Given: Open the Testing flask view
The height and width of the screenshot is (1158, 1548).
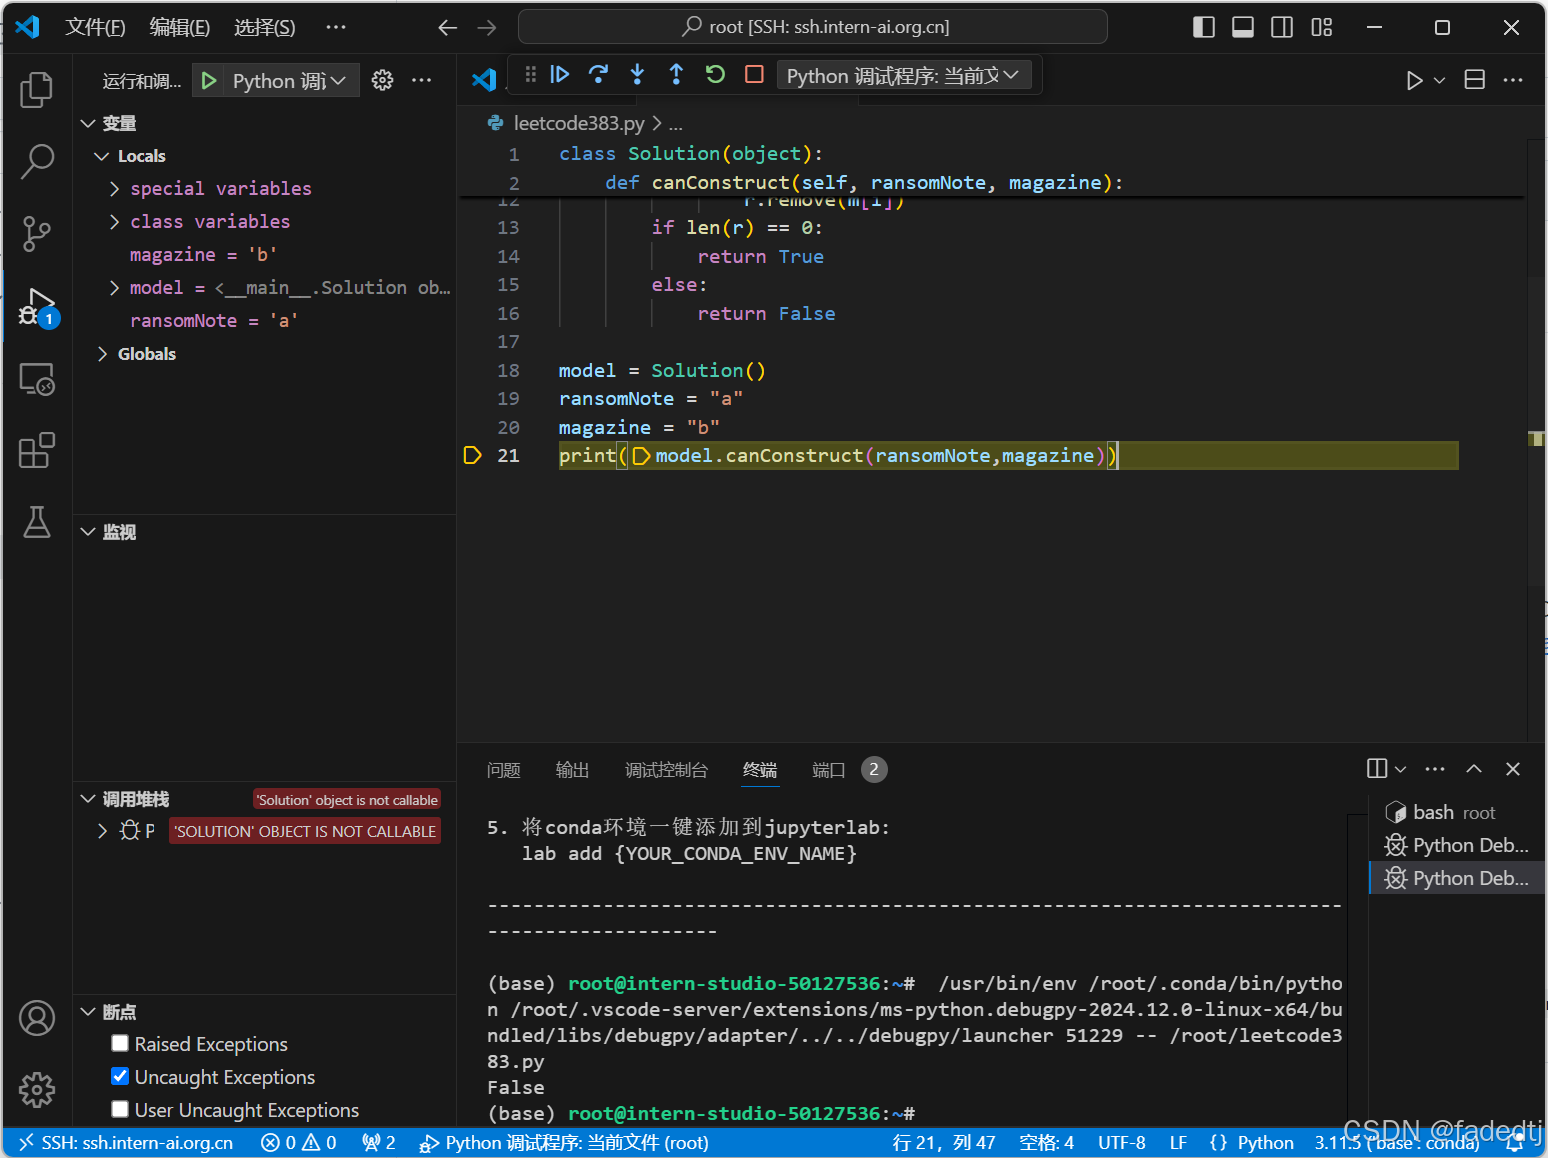Looking at the screenshot, I should (x=37, y=522).
